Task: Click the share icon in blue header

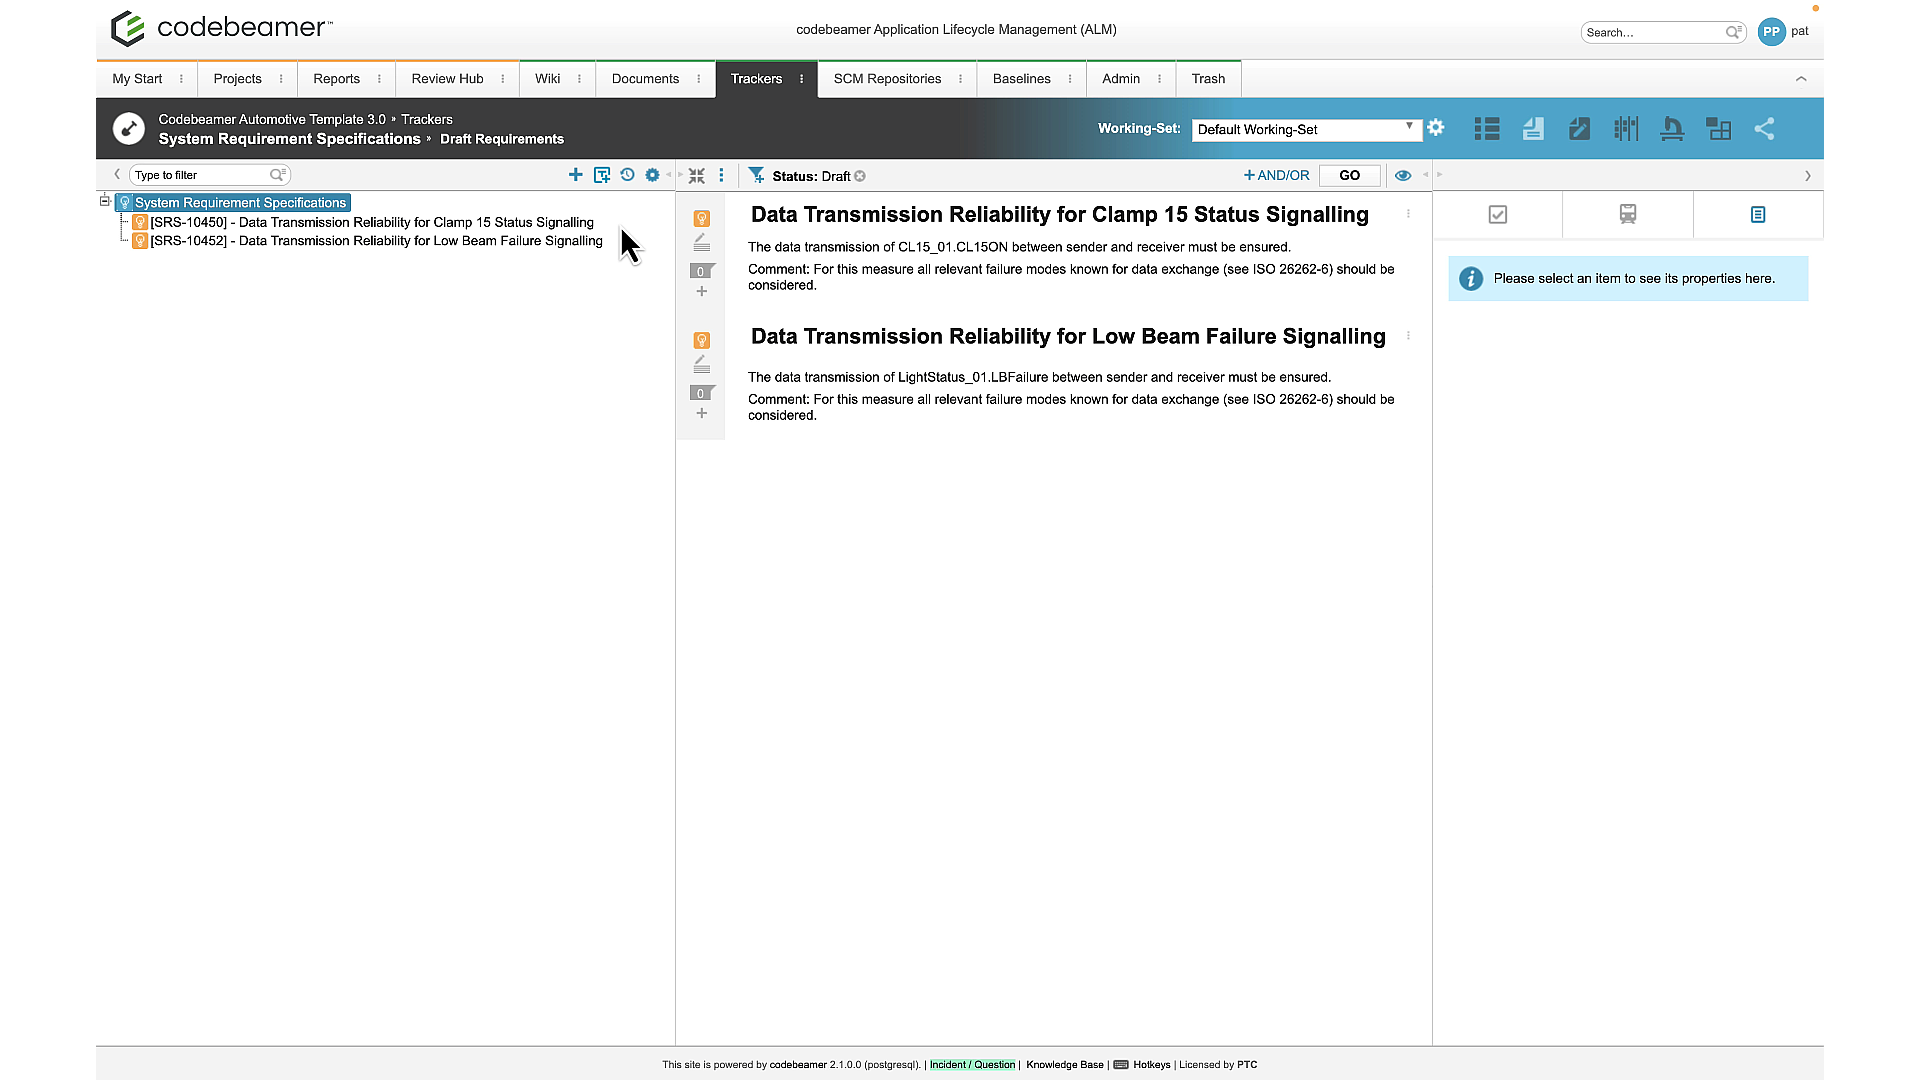Action: 1765,128
